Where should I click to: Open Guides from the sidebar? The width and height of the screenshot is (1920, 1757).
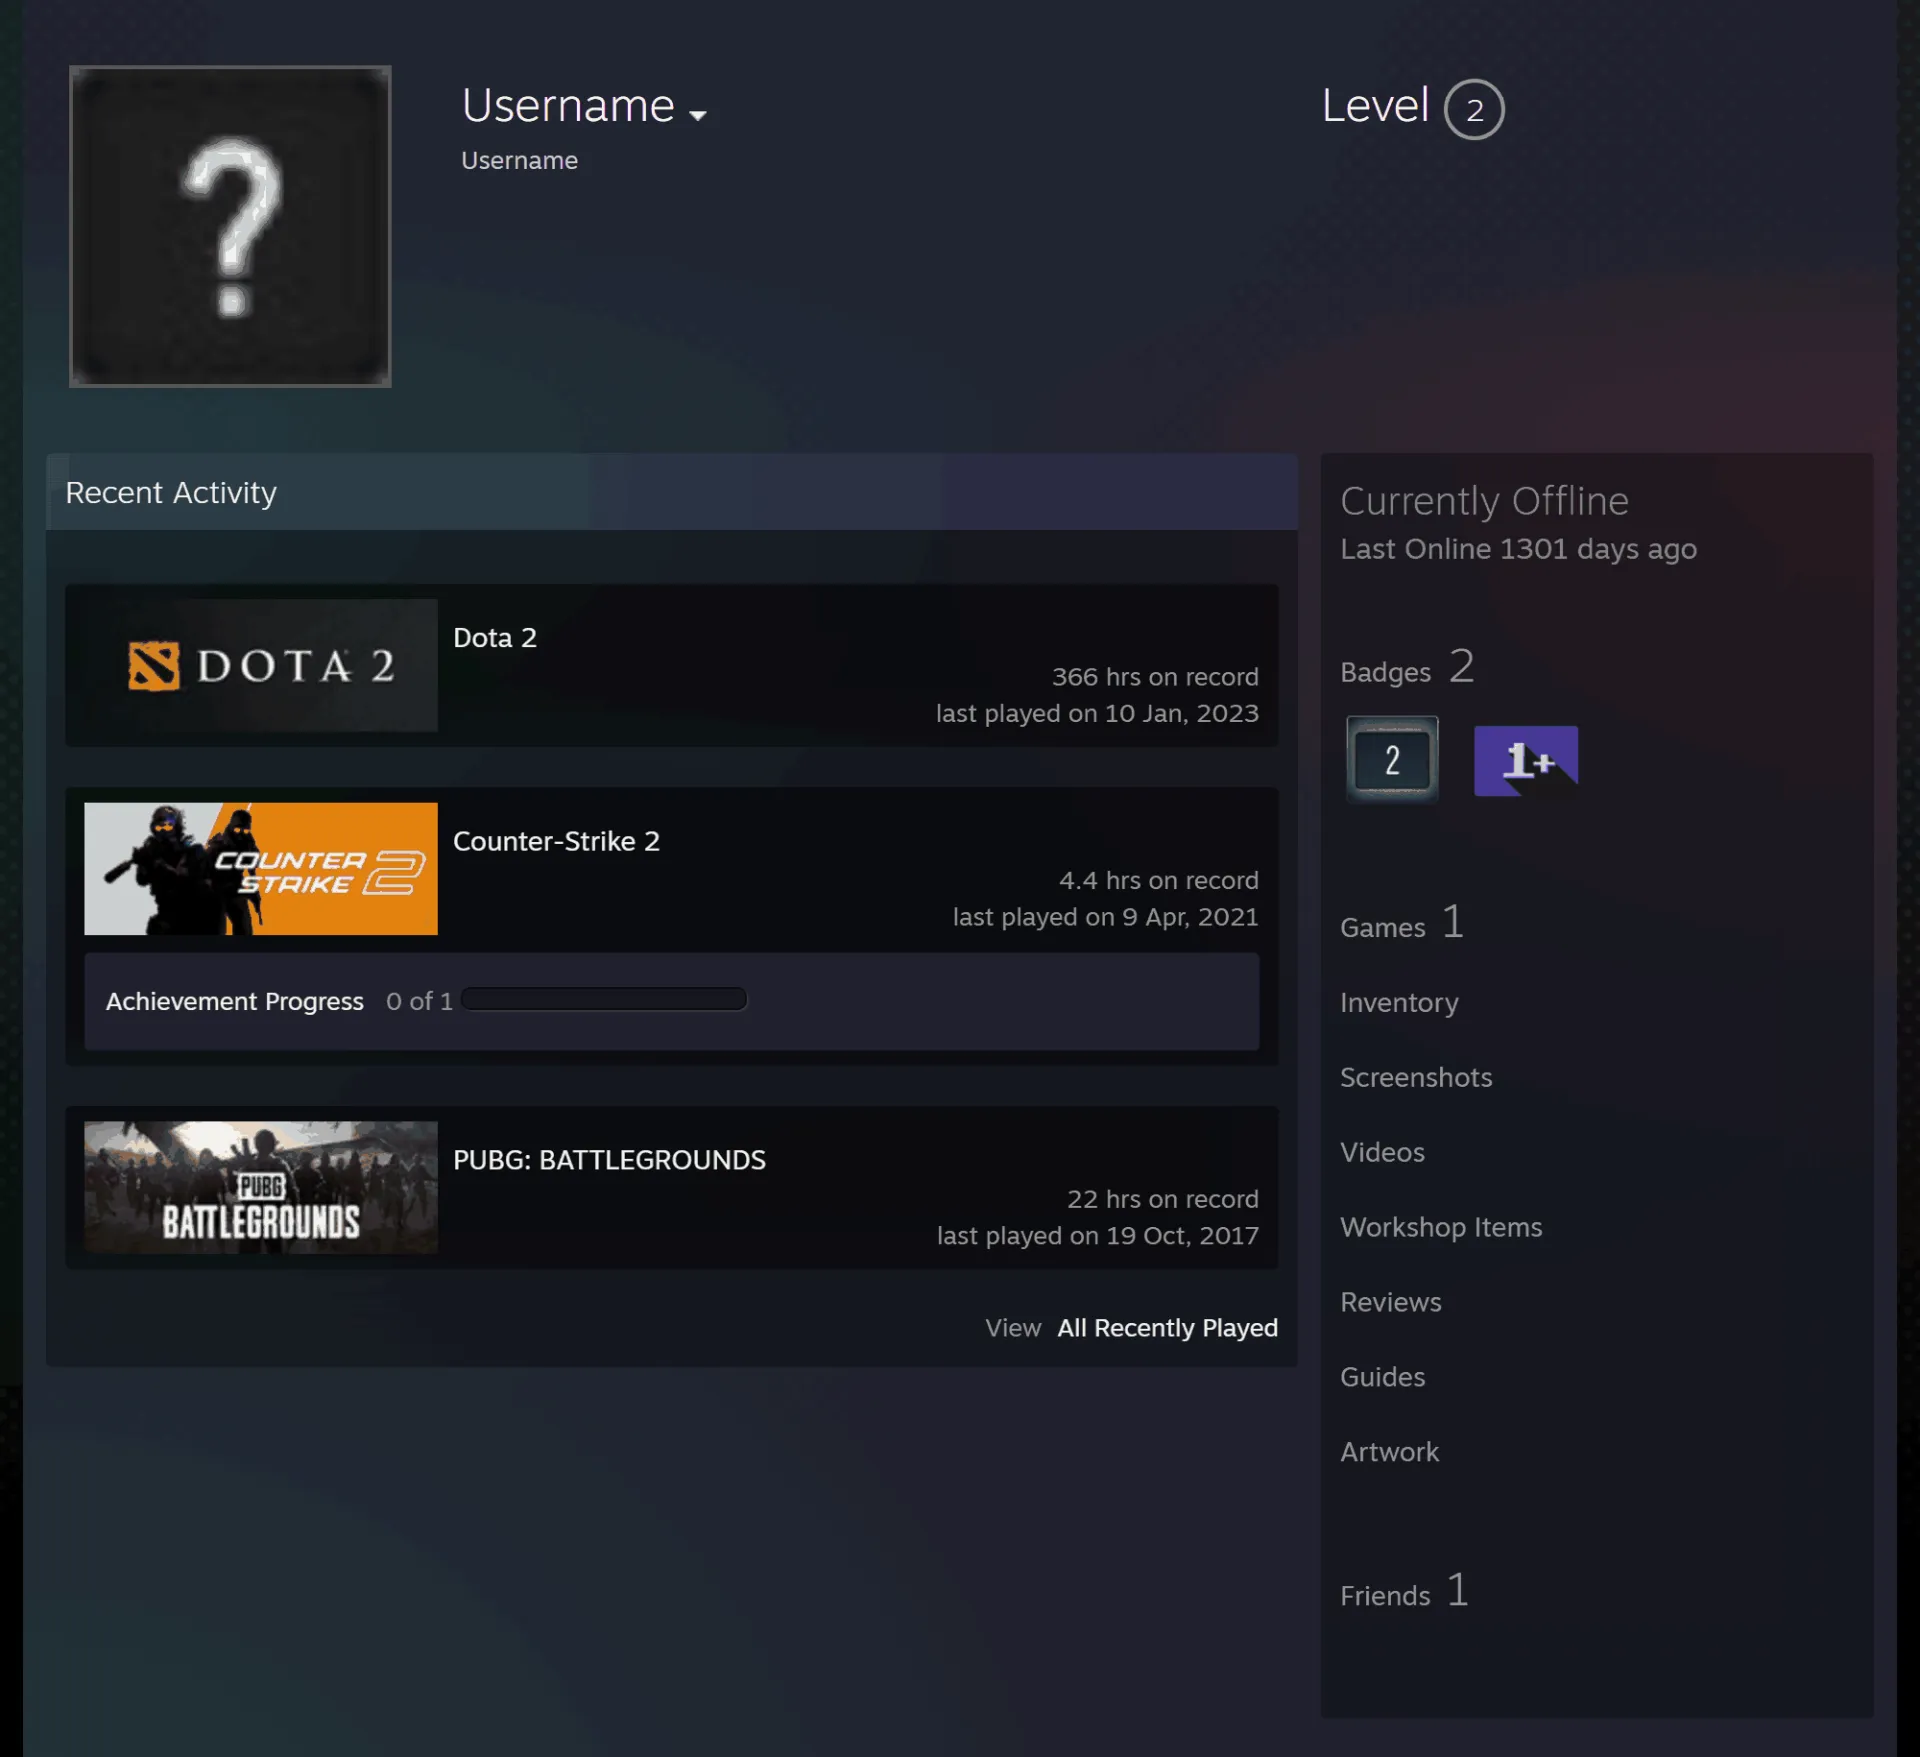coord(1382,1377)
